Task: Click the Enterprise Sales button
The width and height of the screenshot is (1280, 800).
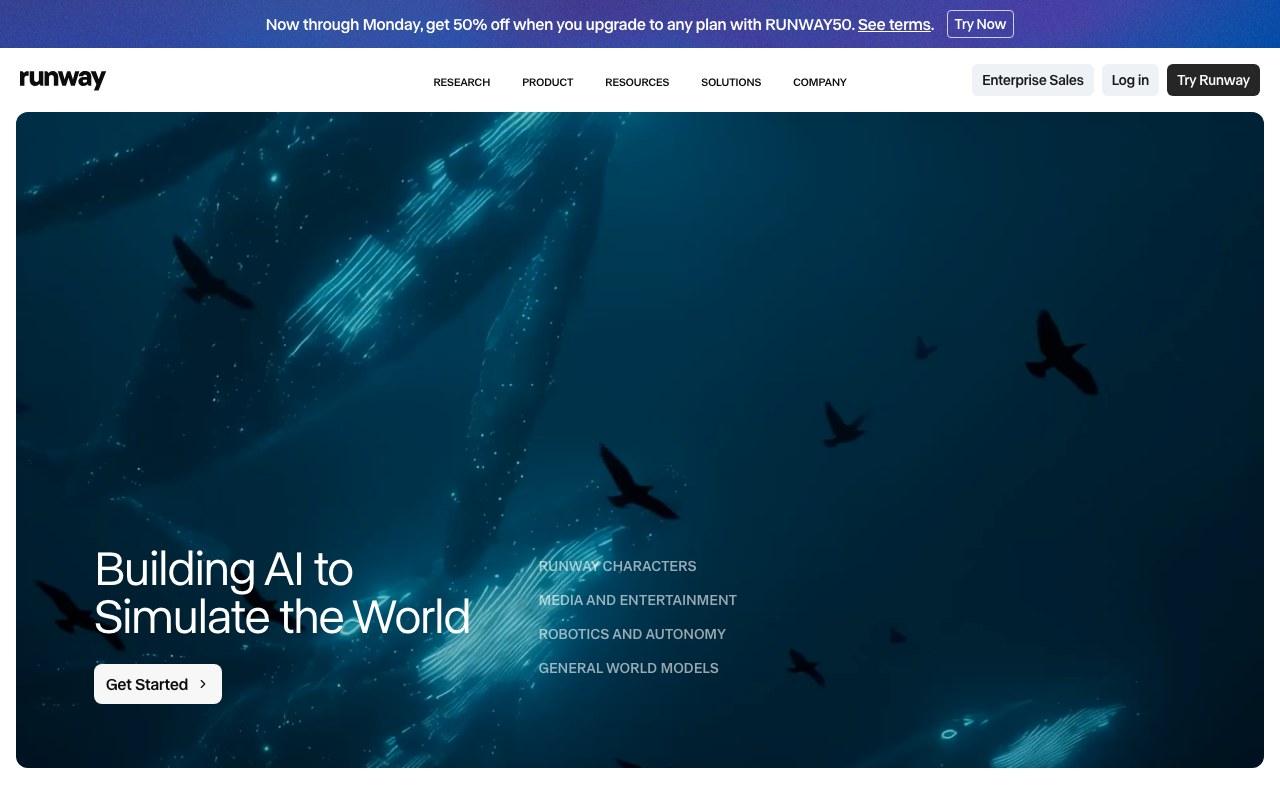Action: pos(1033,80)
